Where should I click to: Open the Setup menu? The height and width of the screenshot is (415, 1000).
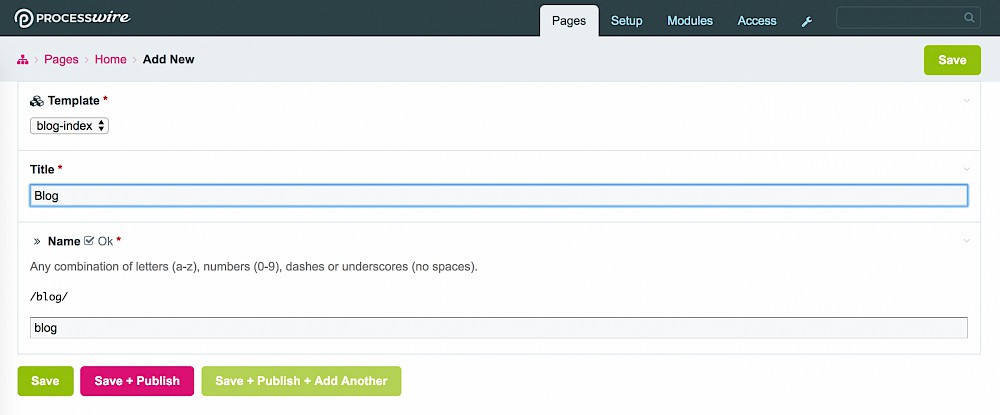(x=627, y=21)
